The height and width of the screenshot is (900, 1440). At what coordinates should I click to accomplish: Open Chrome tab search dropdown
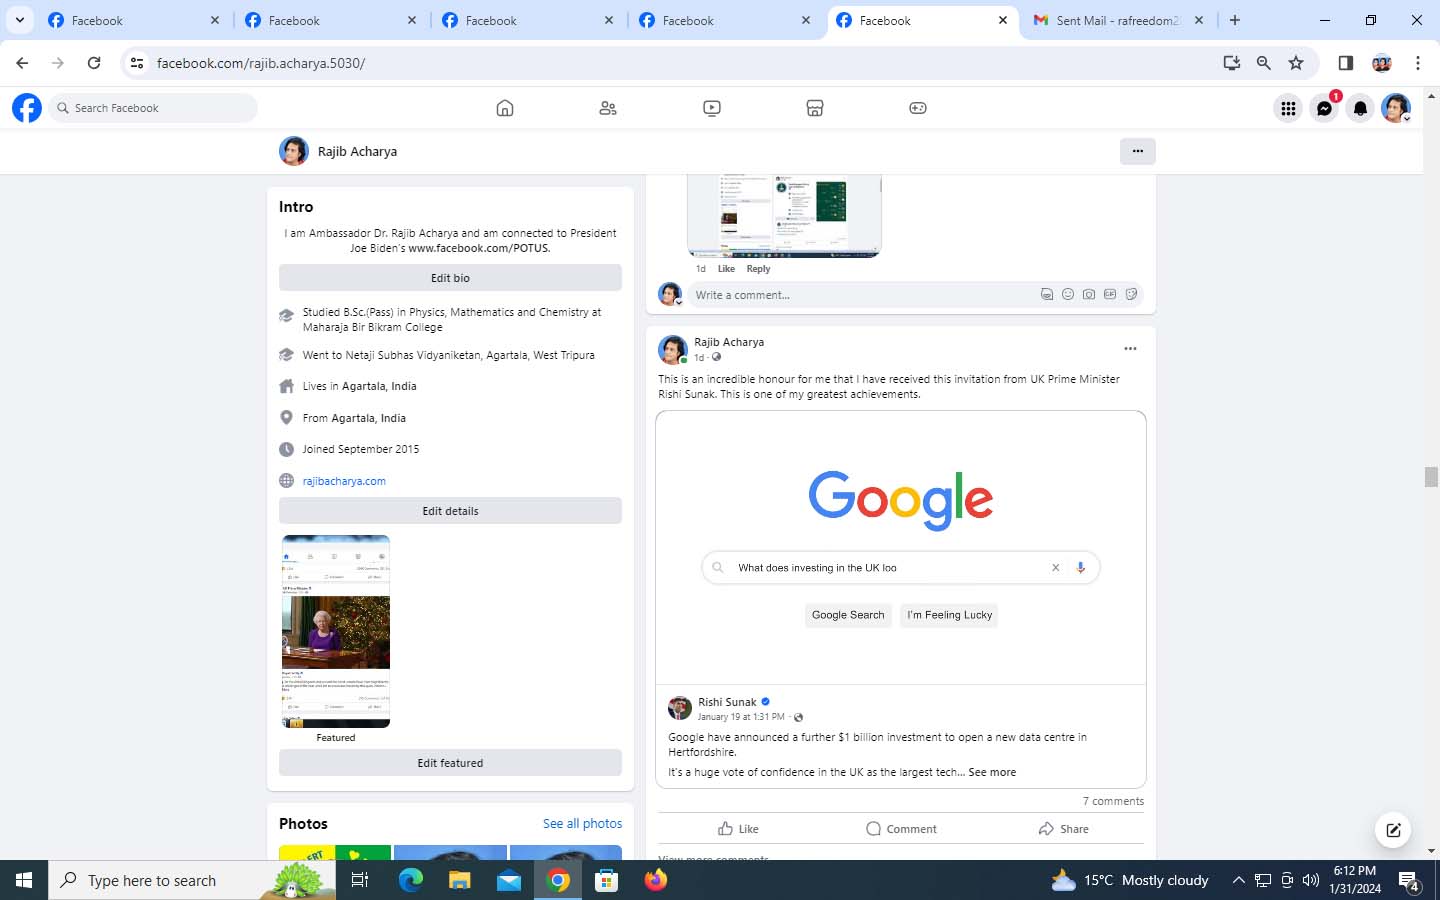click(20, 20)
